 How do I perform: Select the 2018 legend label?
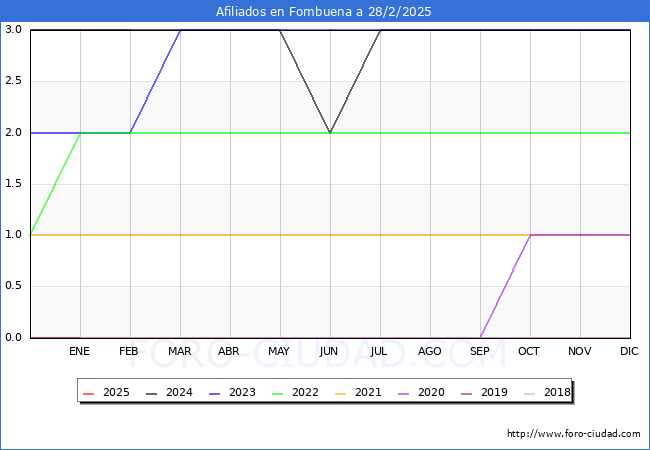(557, 392)
